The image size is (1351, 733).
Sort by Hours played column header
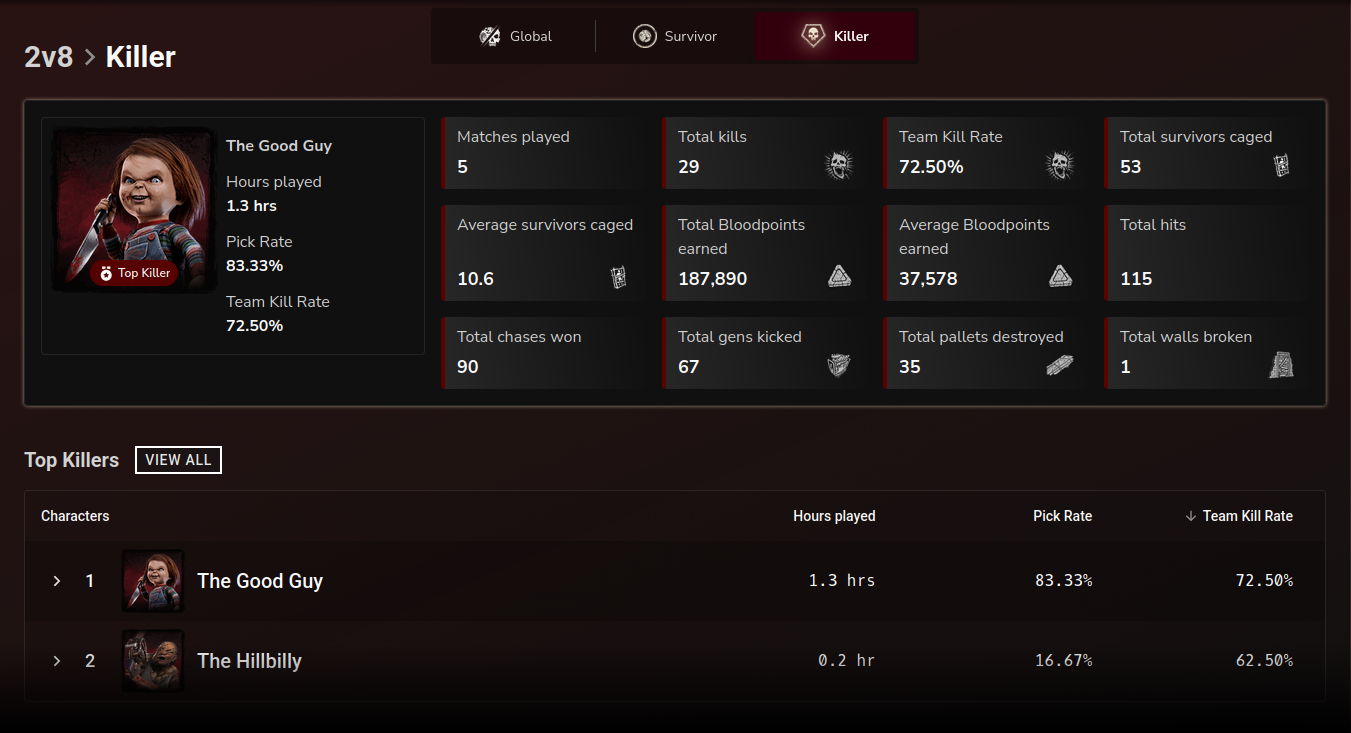coord(834,516)
